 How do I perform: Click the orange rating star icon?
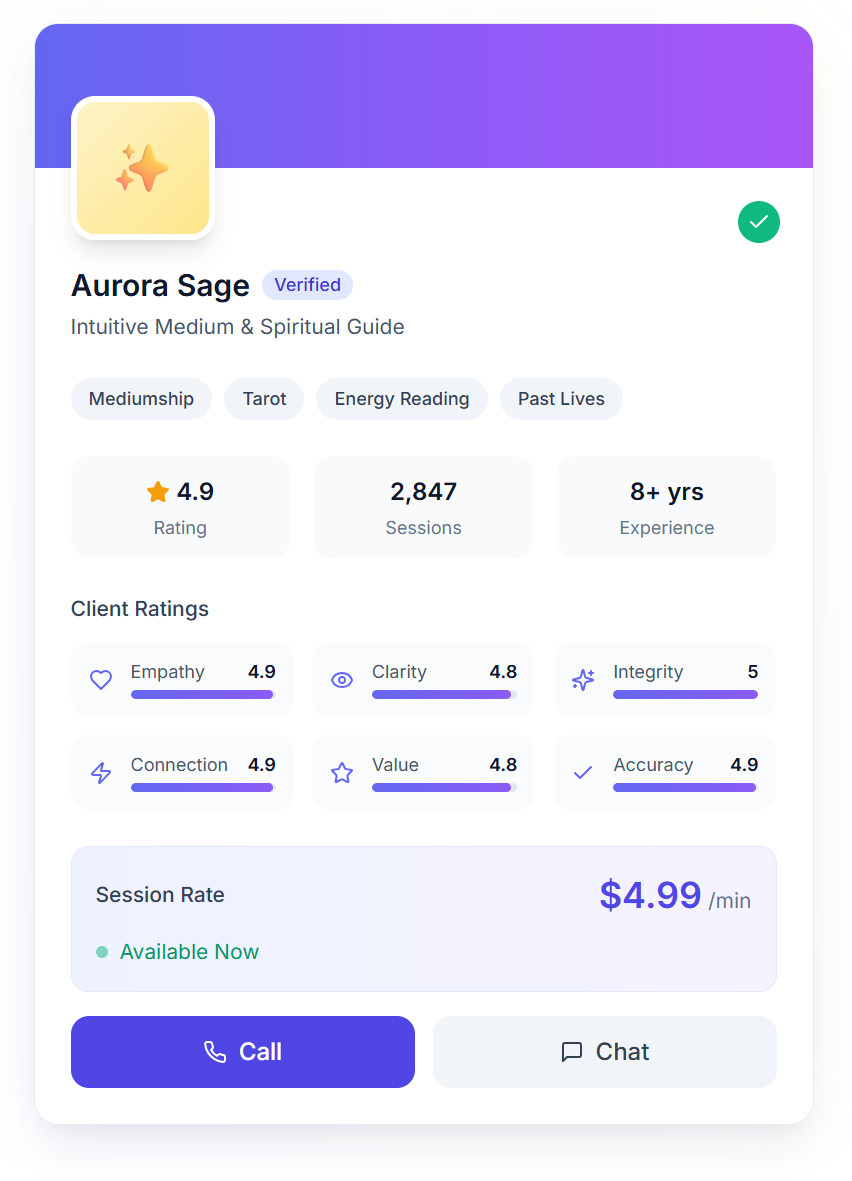pos(158,492)
